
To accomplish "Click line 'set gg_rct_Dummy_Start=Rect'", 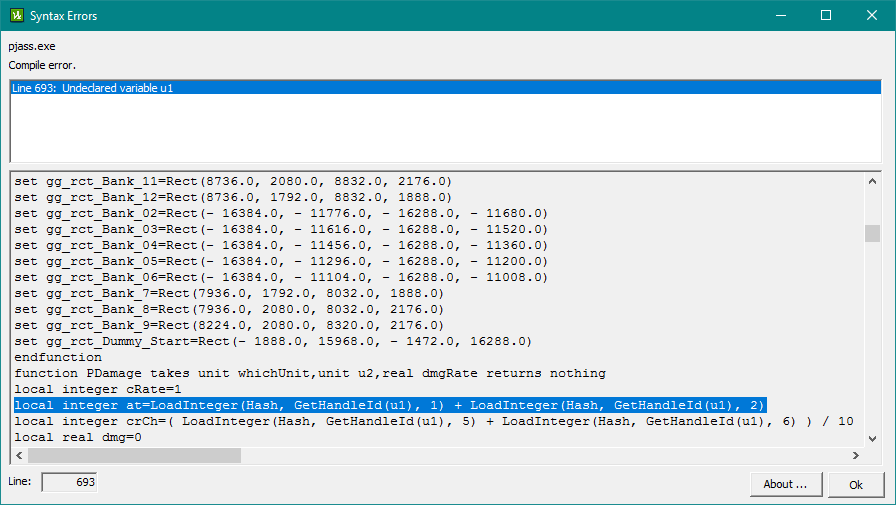I will point(273,341).
